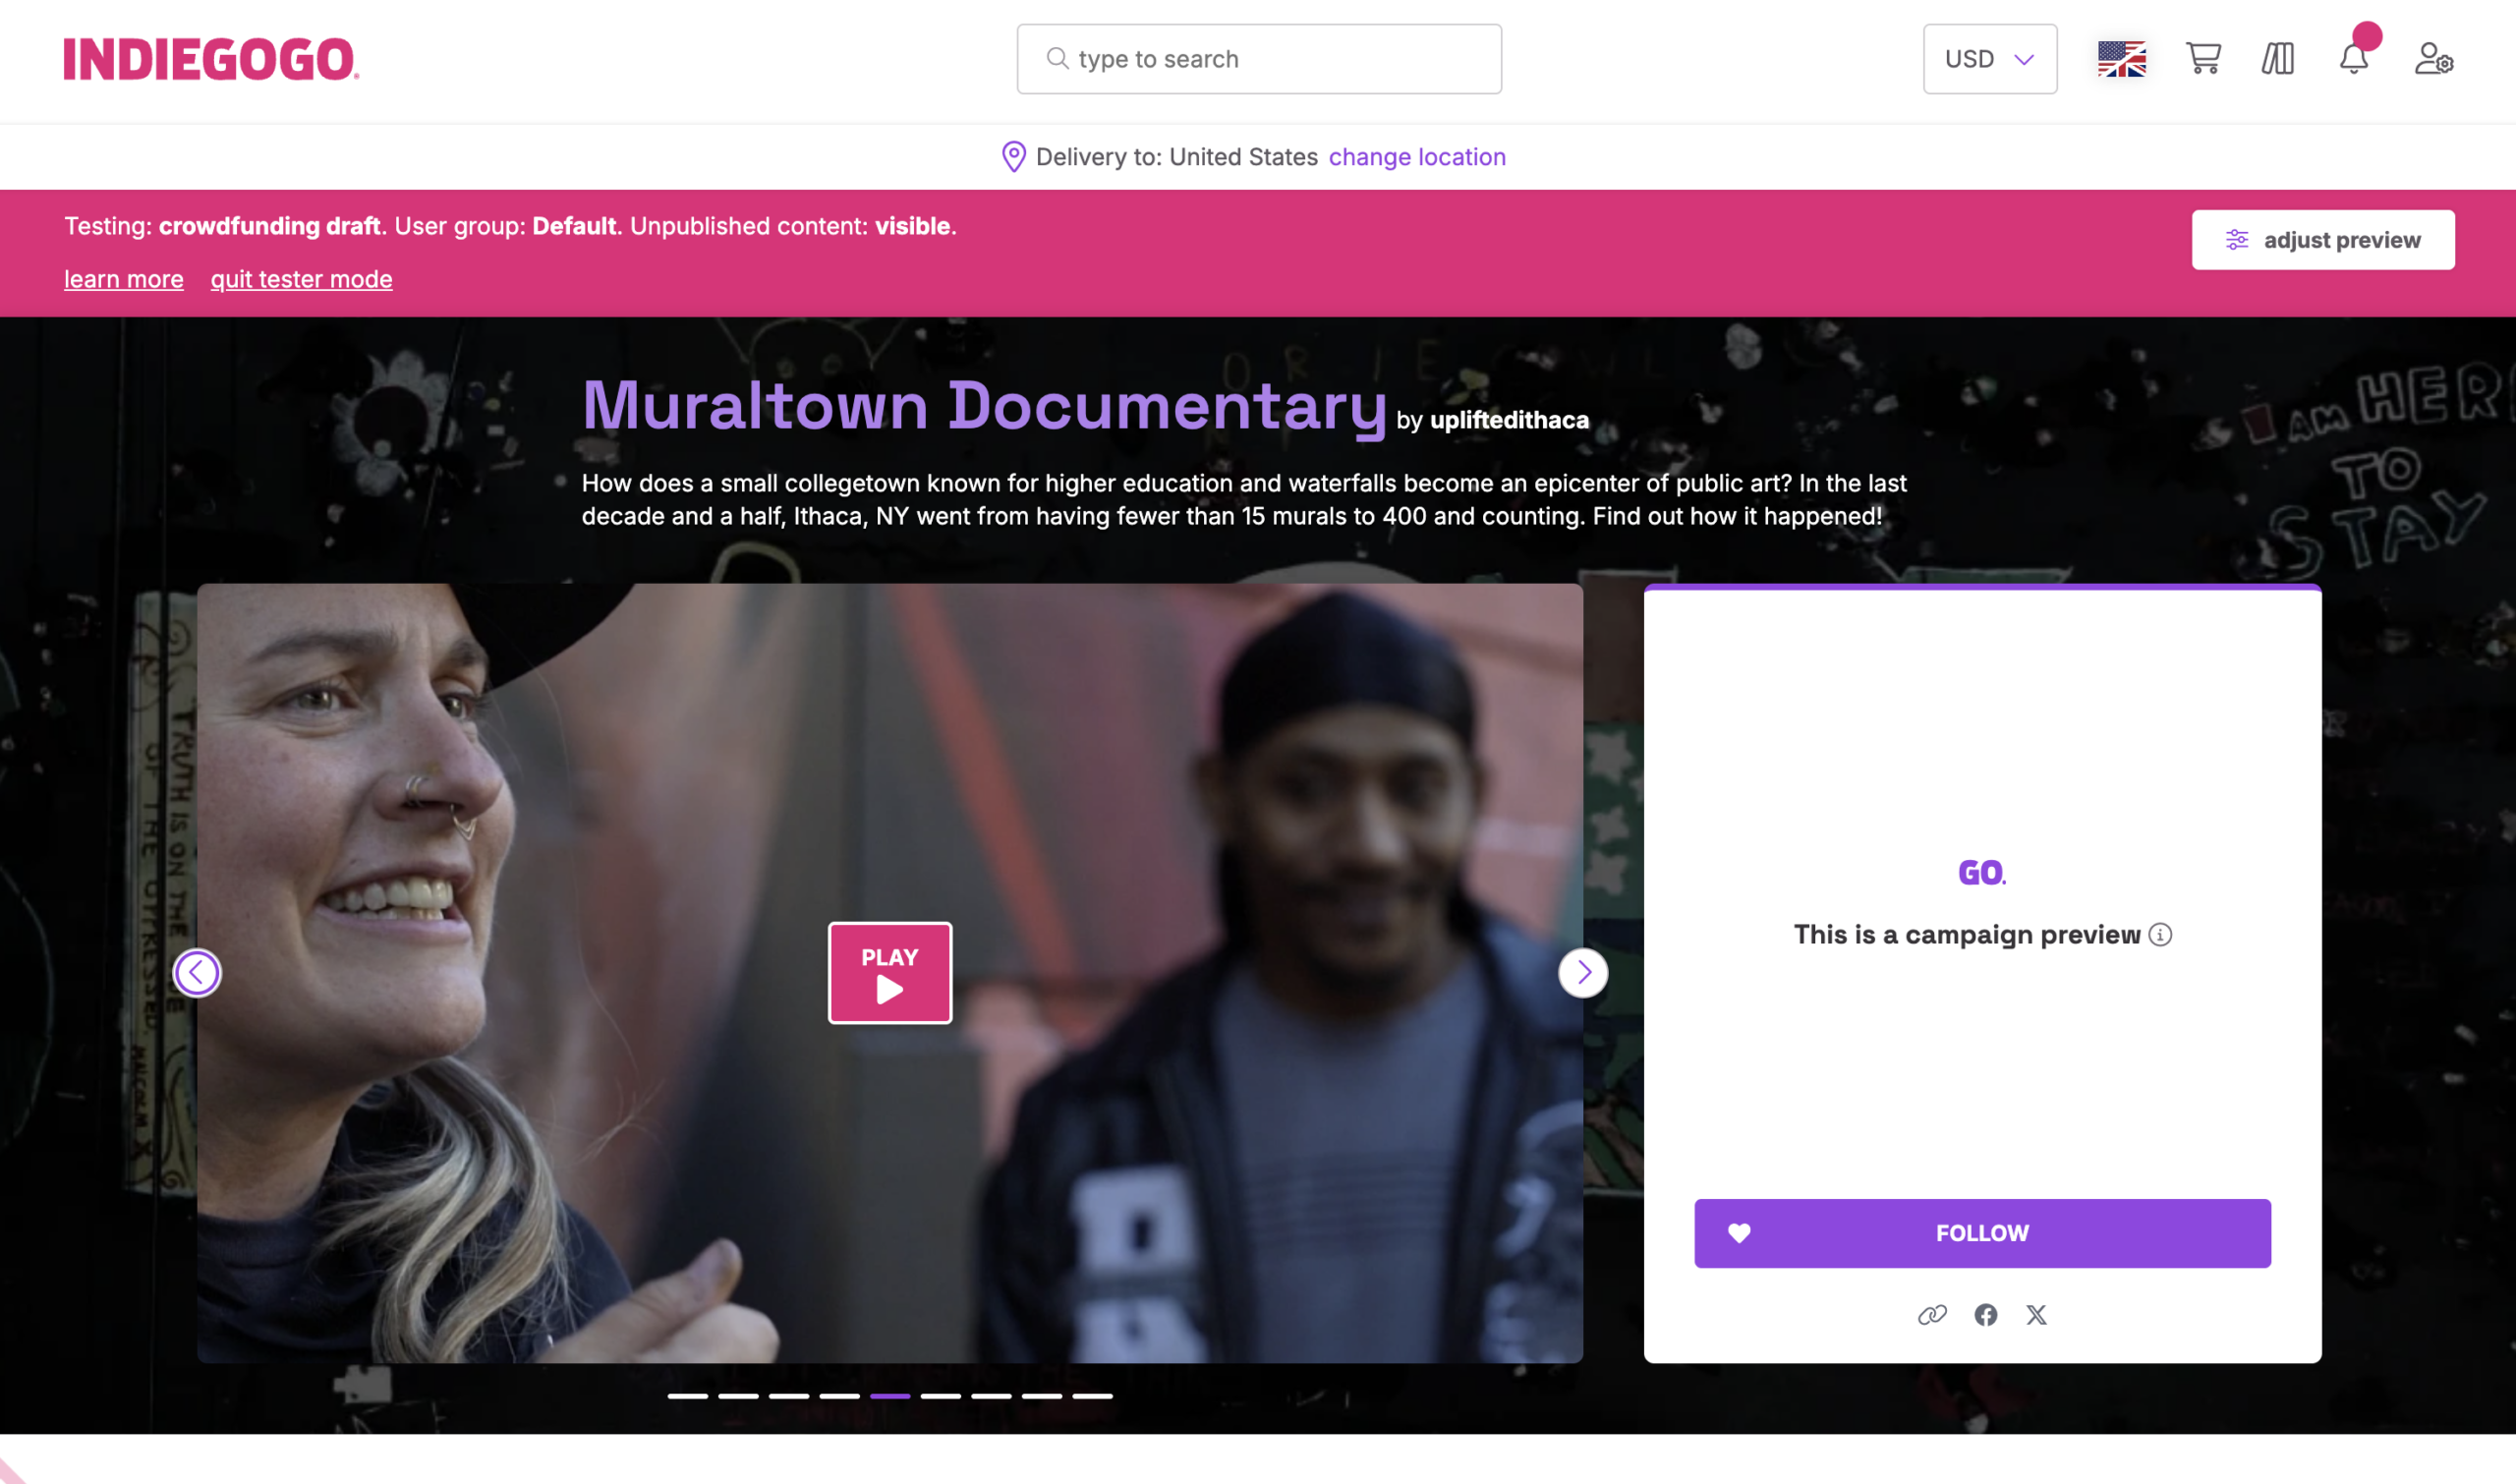Follow the campaign with FOLLOW button
This screenshot has height=1484, width=2516.
pyautogui.click(x=1982, y=1233)
